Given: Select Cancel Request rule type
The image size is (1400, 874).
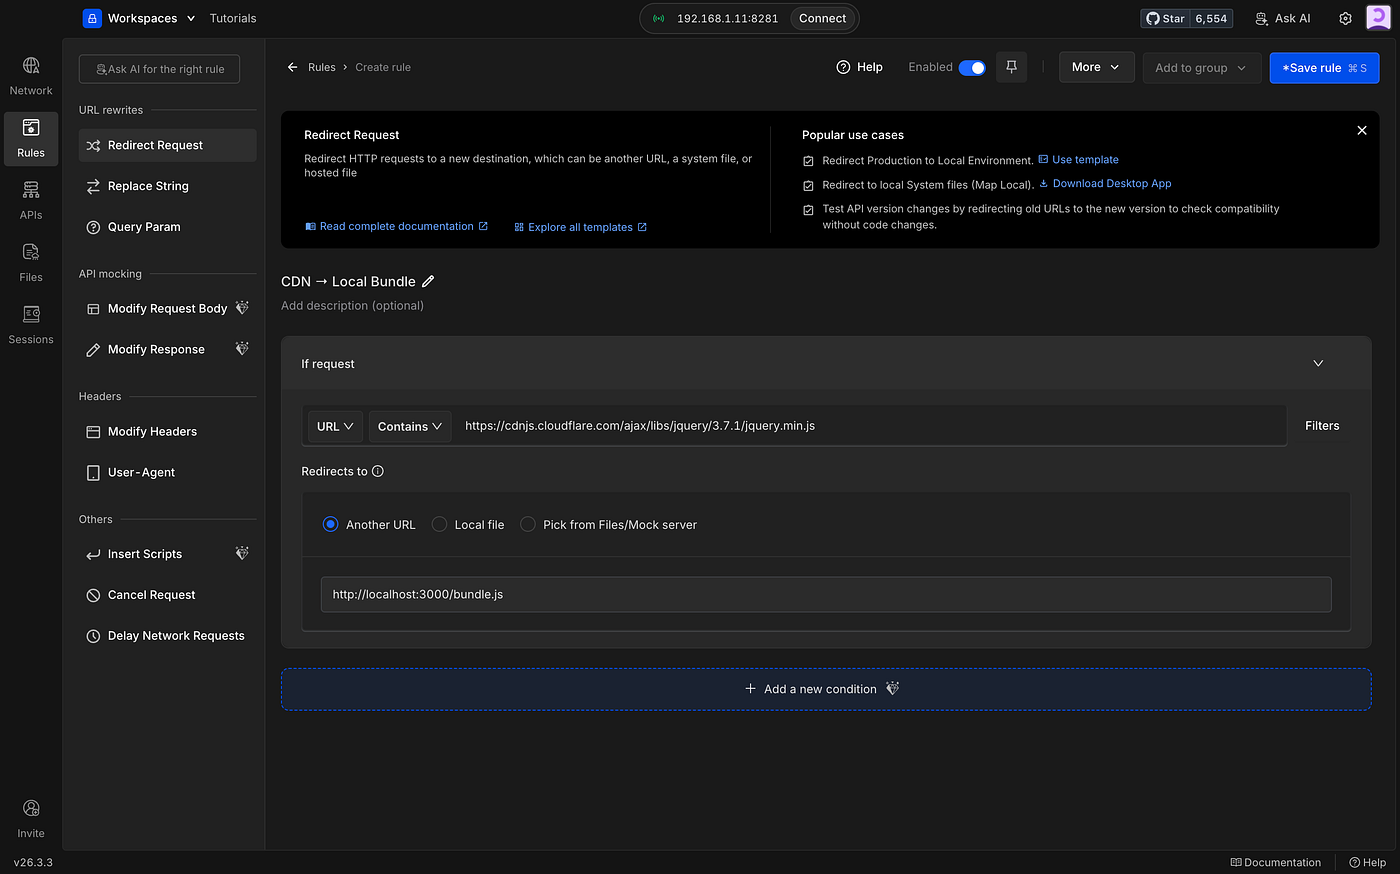Looking at the screenshot, I should pos(167,594).
